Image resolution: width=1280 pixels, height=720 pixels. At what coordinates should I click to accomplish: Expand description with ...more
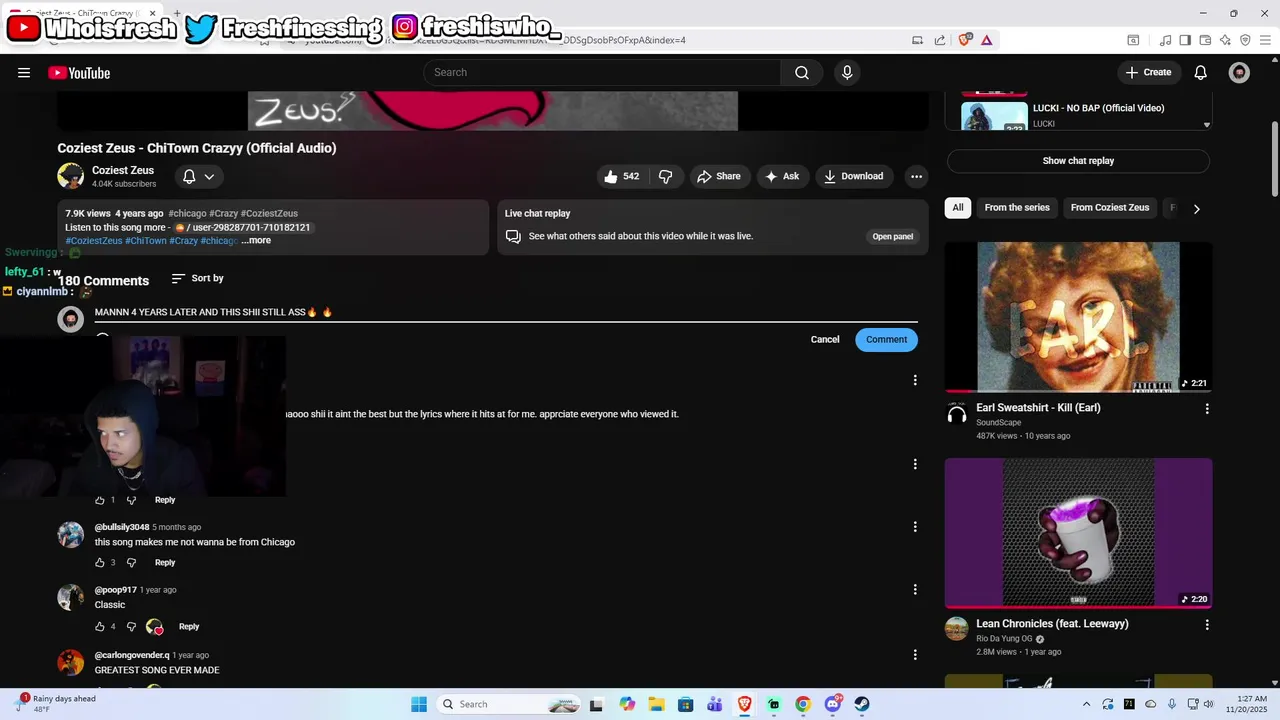pos(256,240)
